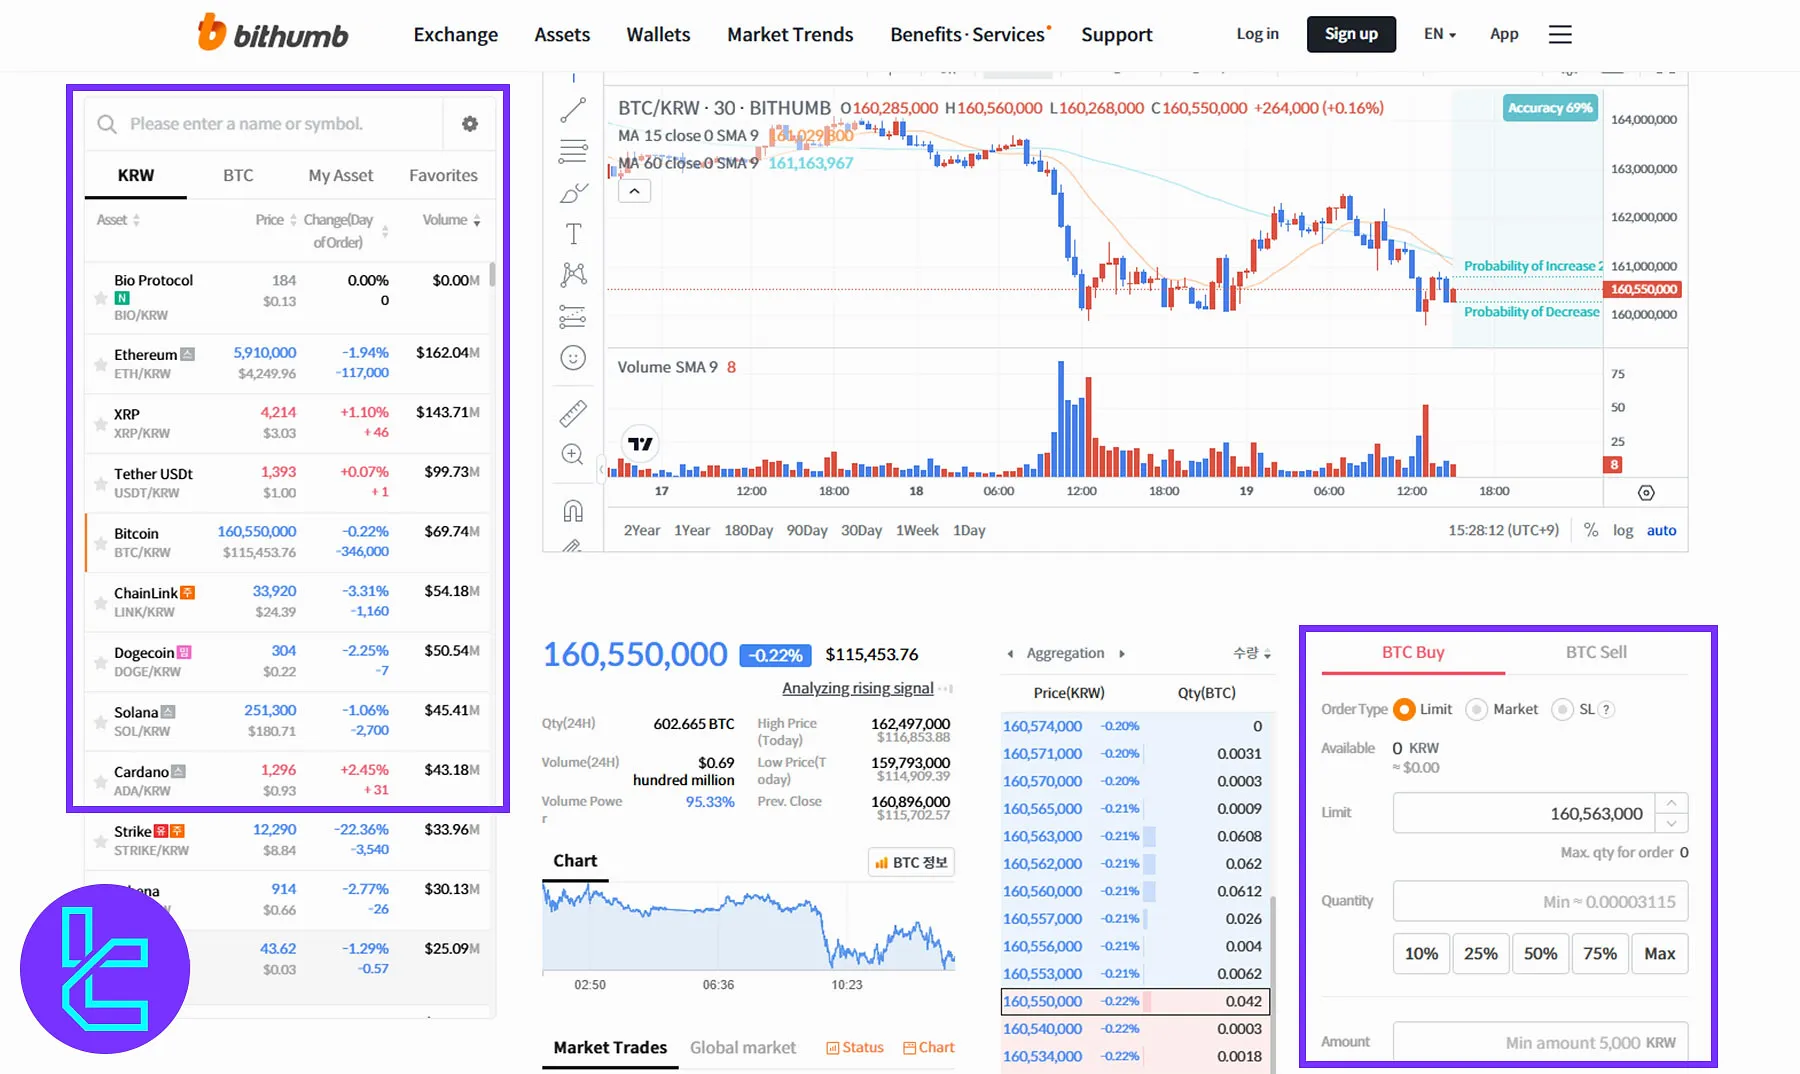Favorite star for Solana row

point(100,722)
